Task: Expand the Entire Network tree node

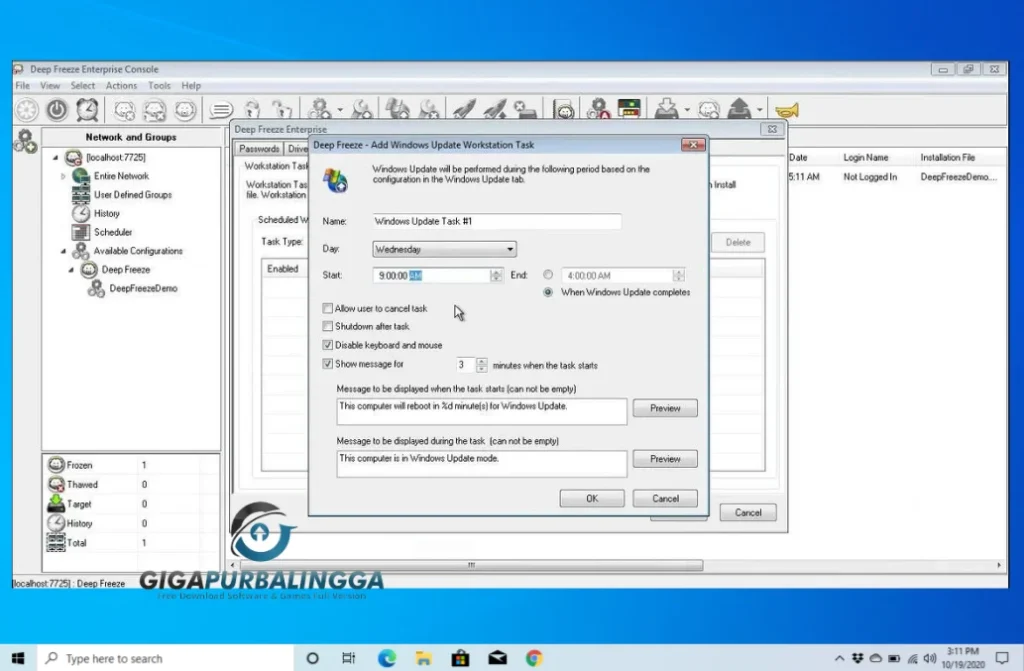Action: click(64, 176)
